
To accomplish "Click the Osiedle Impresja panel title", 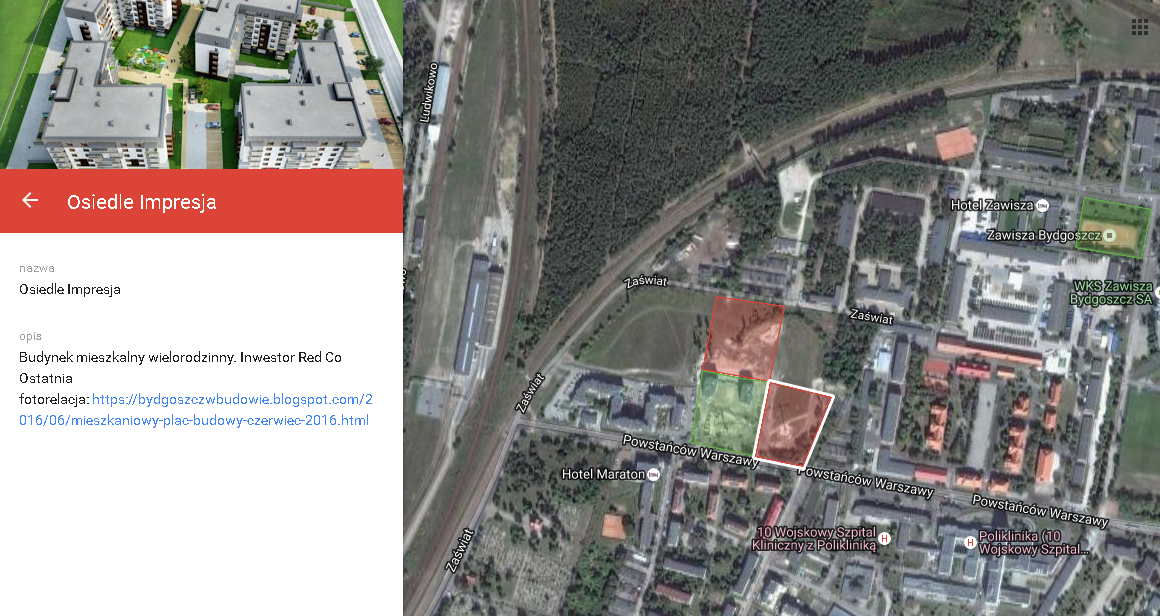I will [x=142, y=202].
